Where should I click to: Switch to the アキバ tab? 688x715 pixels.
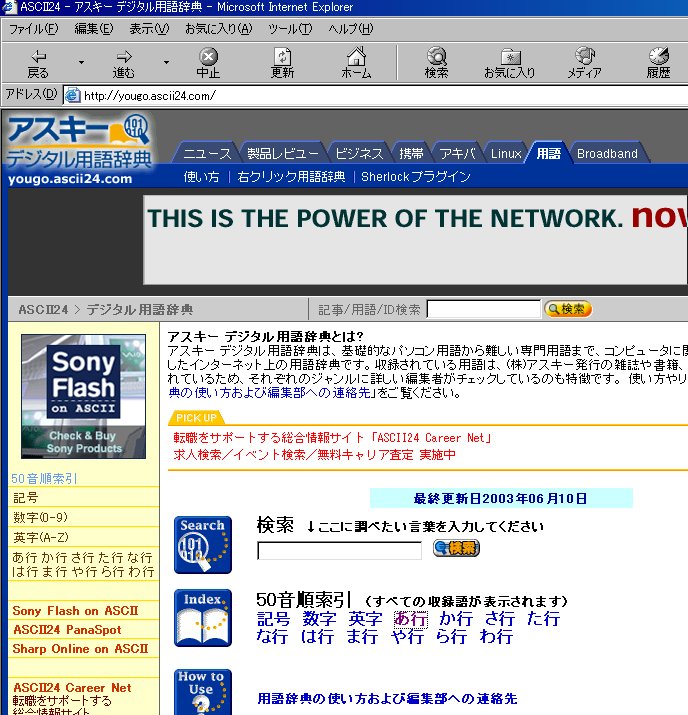coord(457,154)
